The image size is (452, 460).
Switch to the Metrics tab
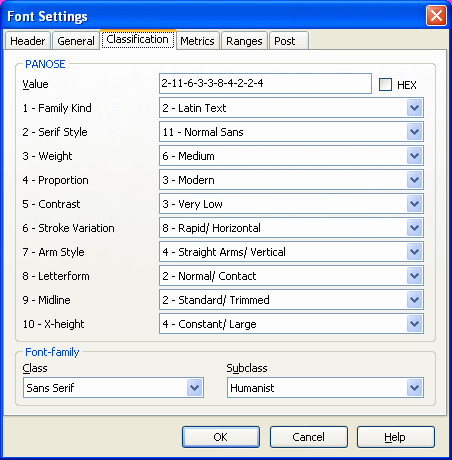pyautogui.click(x=197, y=41)
